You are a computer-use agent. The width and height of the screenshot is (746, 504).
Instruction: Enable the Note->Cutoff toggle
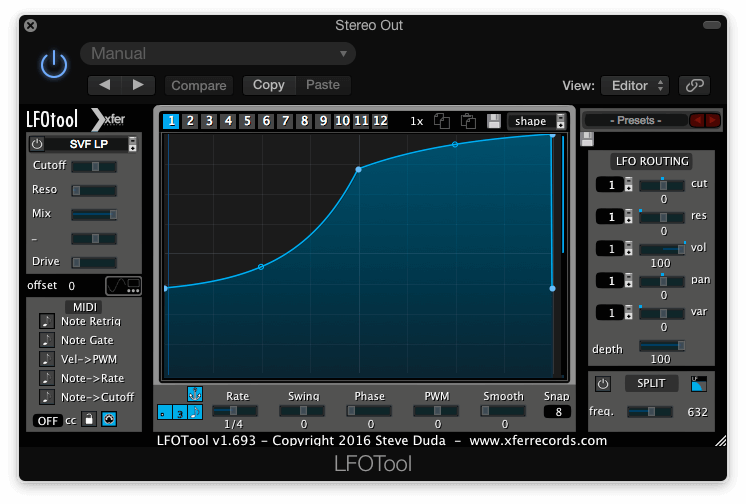(47, 397)
